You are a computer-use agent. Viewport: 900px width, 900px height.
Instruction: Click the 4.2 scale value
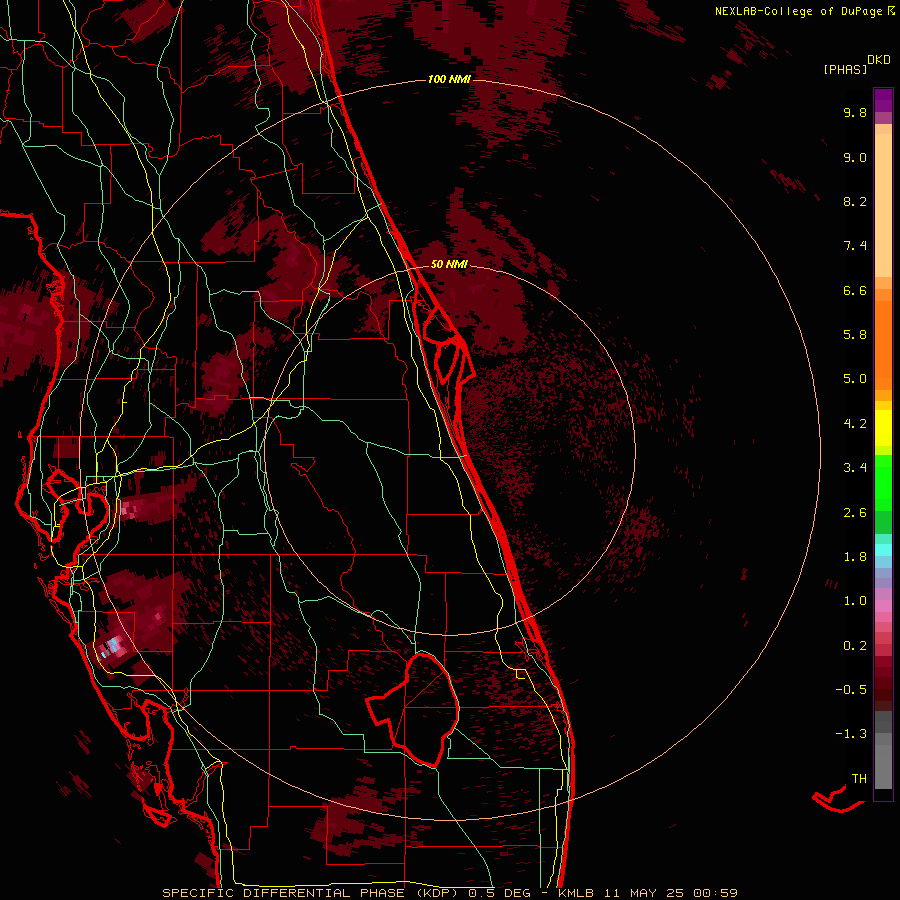855,424
